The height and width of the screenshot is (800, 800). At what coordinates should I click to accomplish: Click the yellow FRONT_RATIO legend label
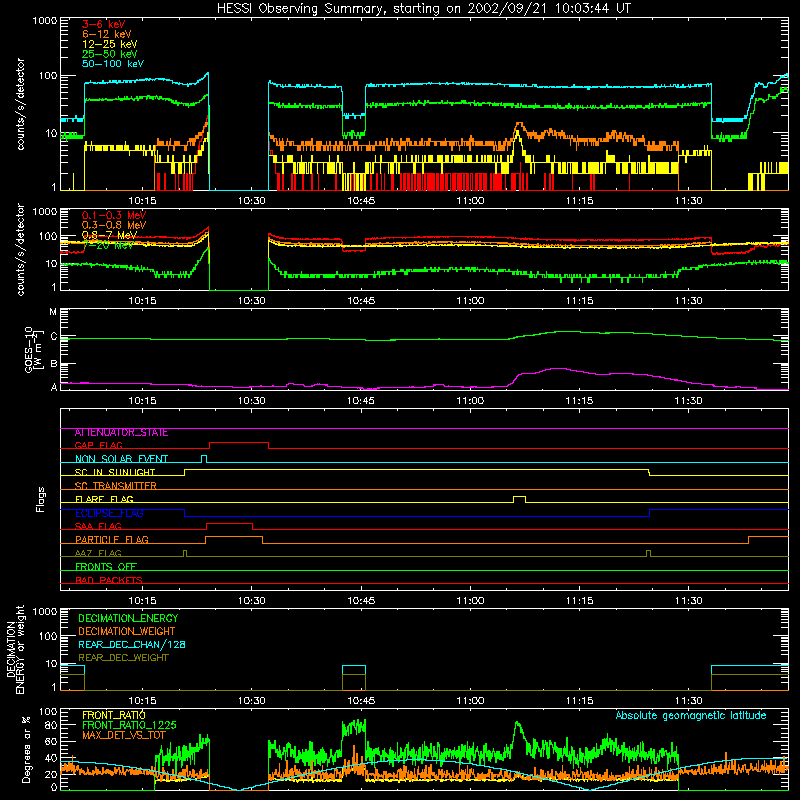pos(114,715)
